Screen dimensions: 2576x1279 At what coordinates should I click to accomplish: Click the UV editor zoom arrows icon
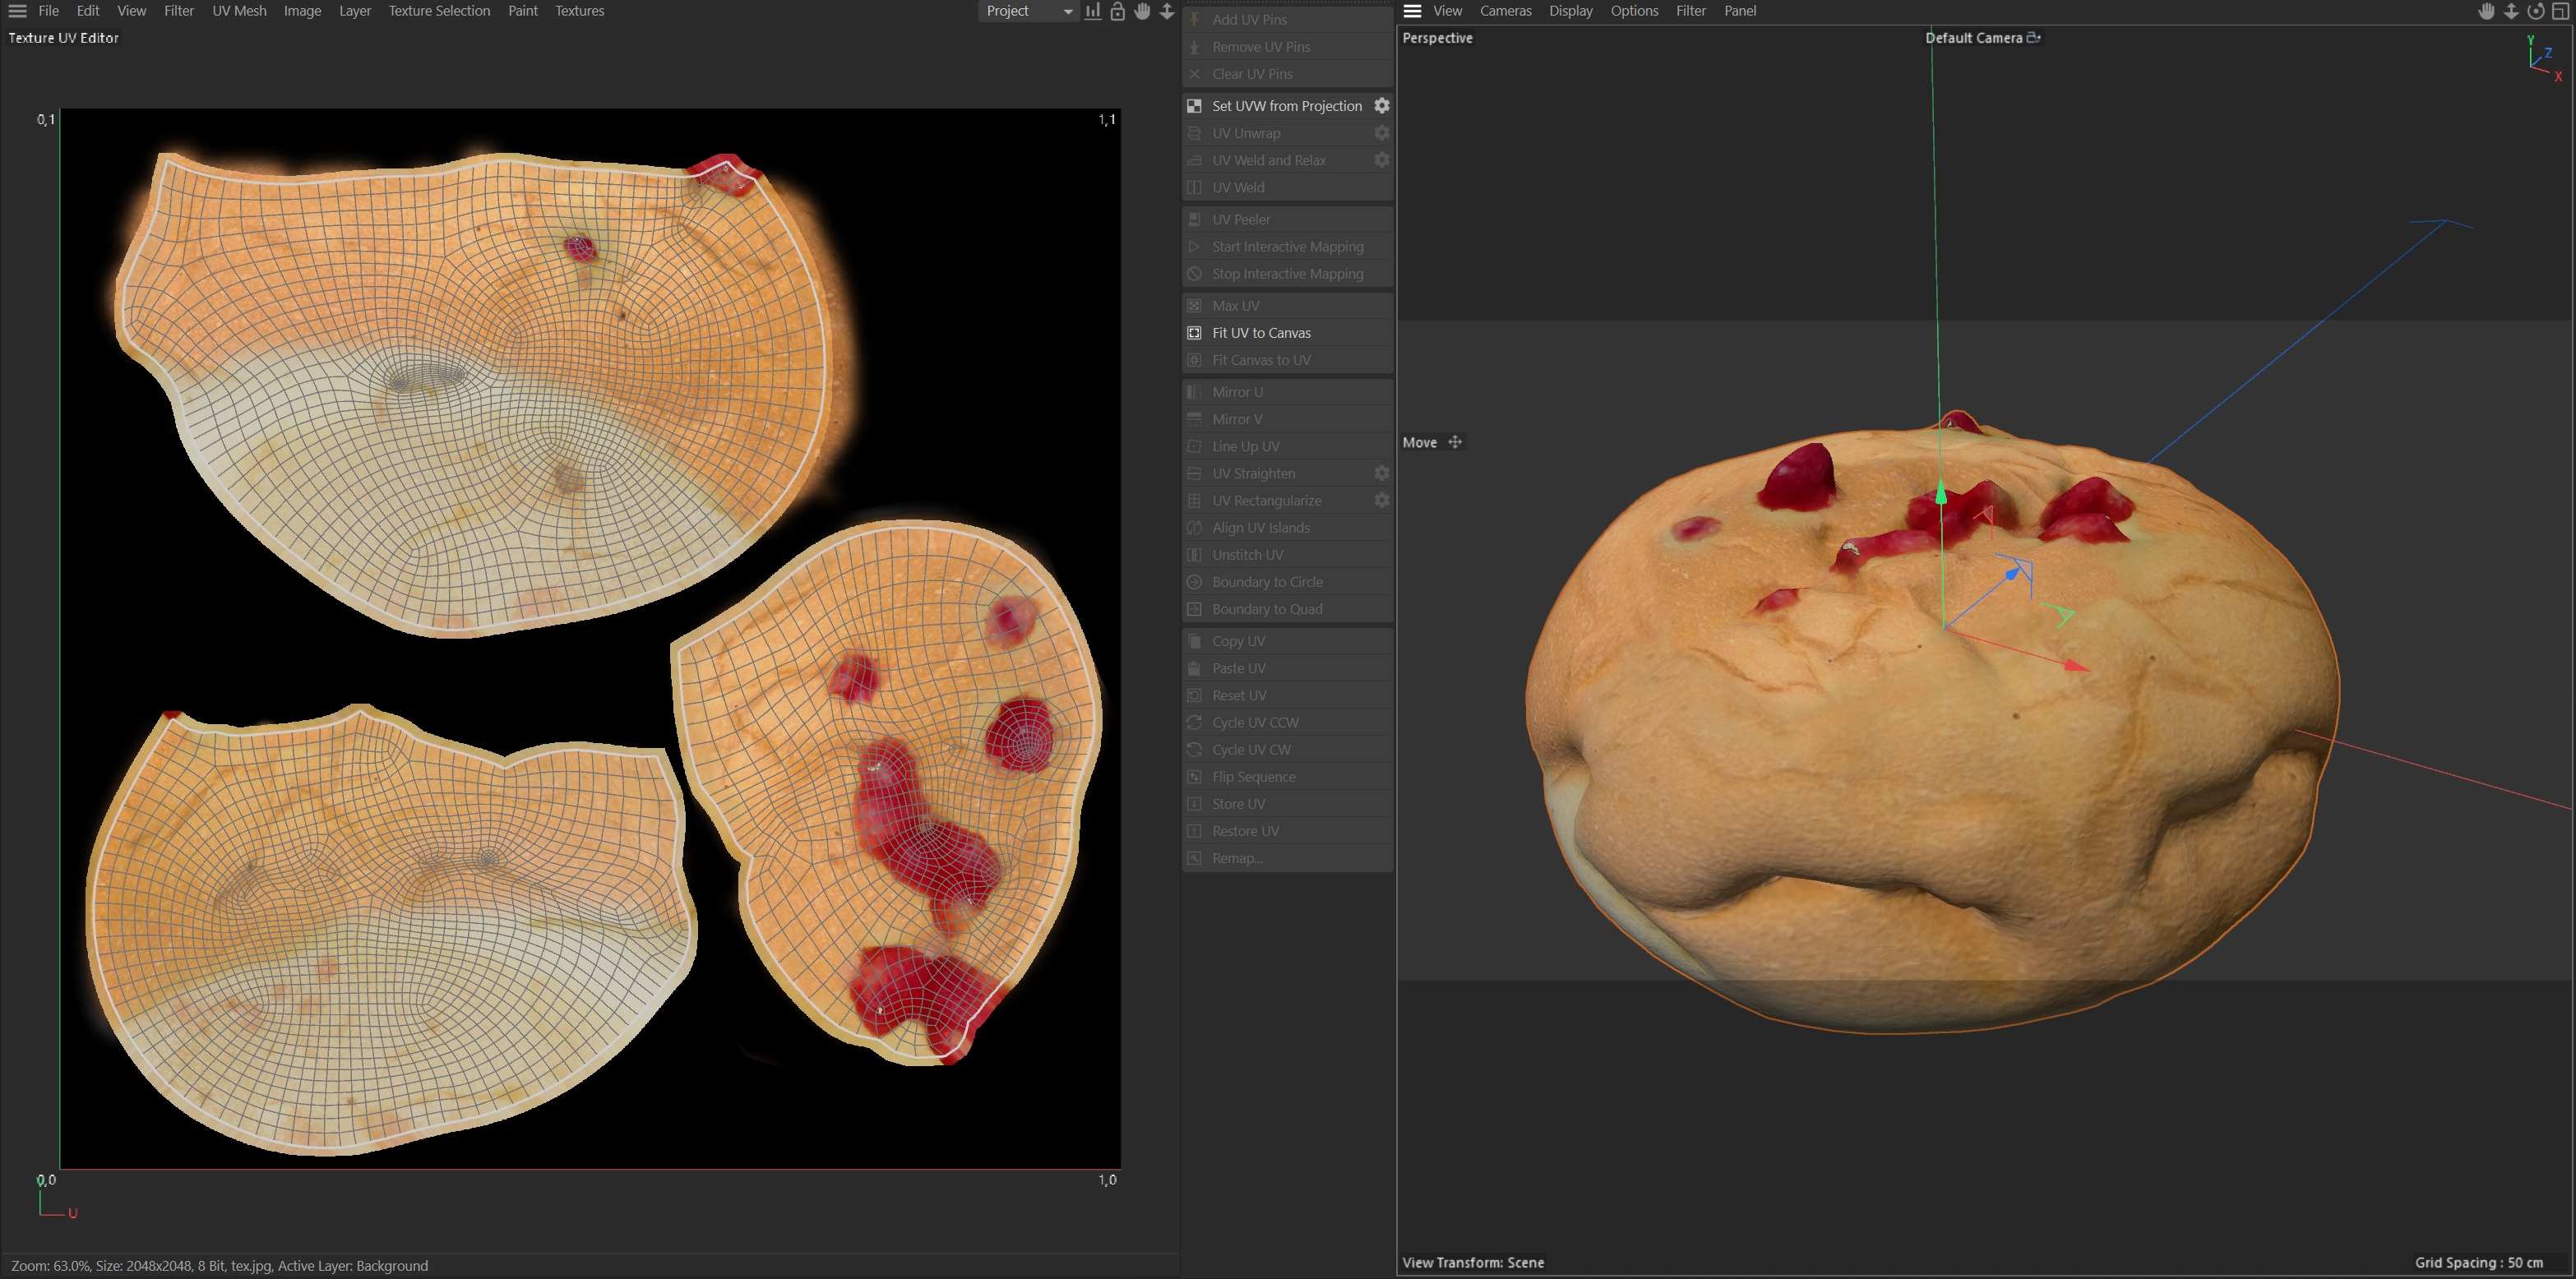tap(1167, 11)
